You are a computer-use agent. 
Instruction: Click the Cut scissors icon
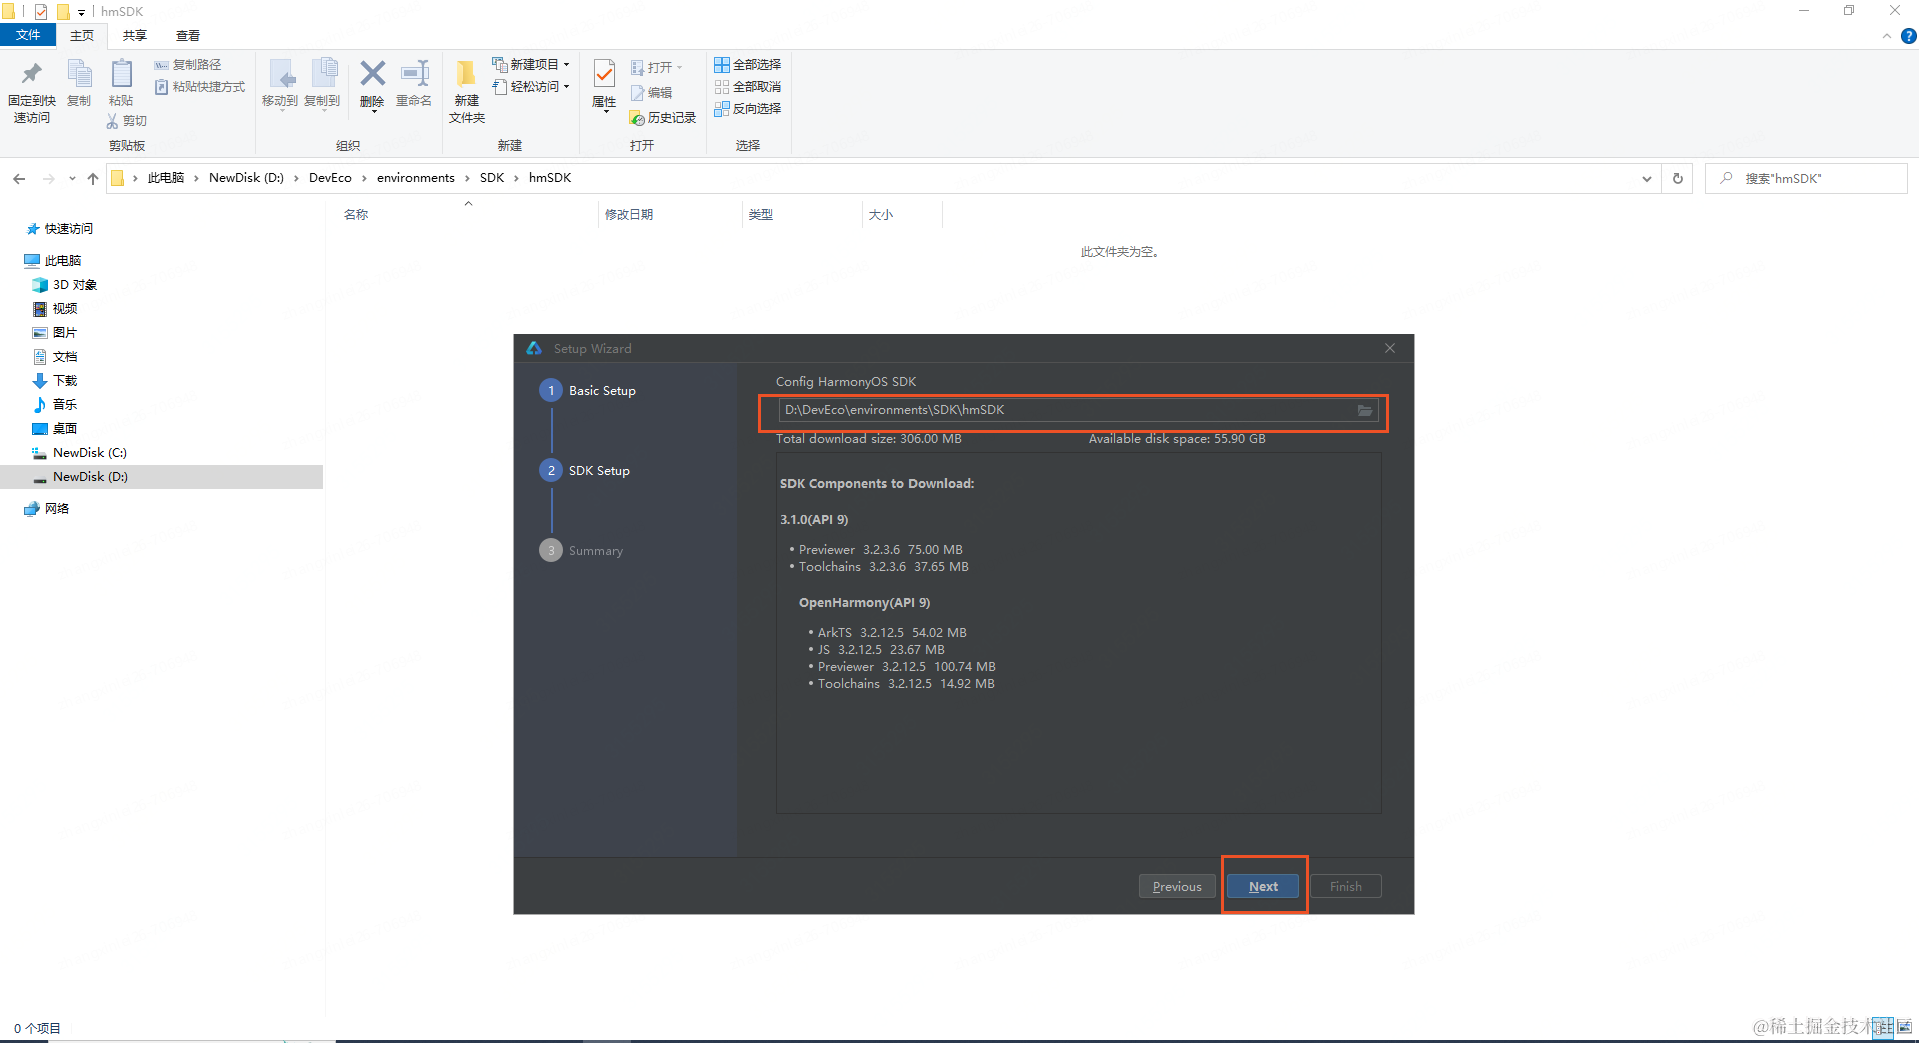(x=113, y=121)
